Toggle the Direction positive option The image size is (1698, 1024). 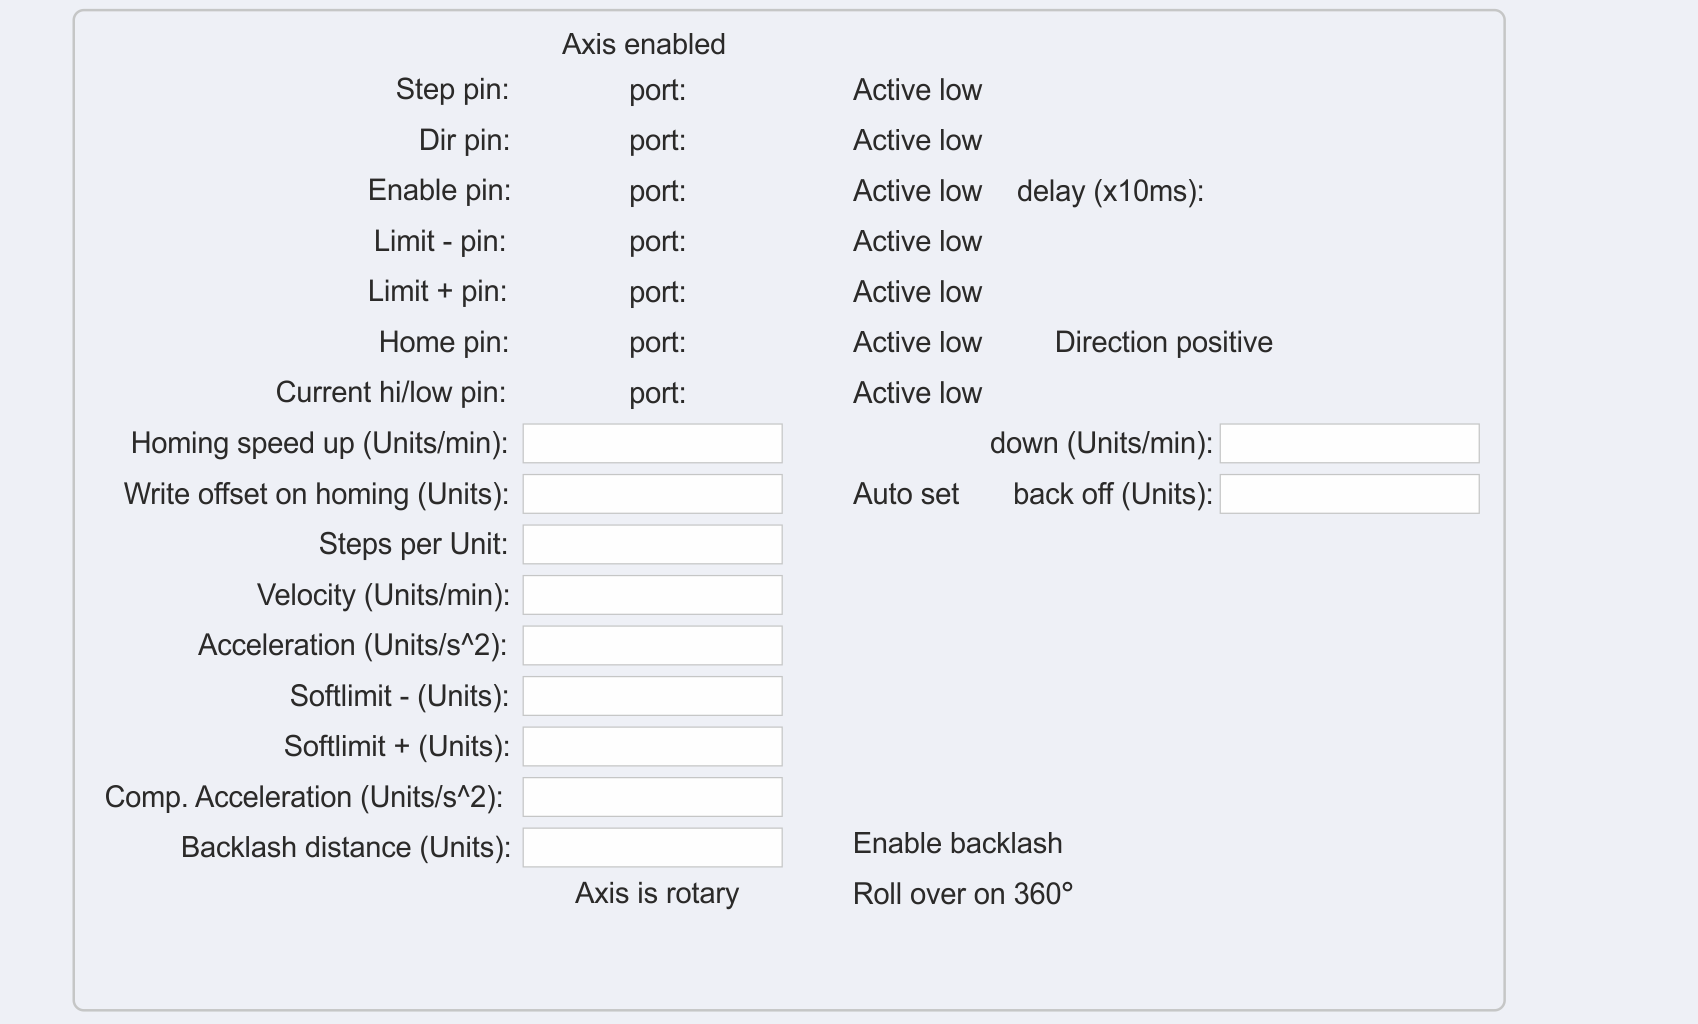[x=1163, y=343]
